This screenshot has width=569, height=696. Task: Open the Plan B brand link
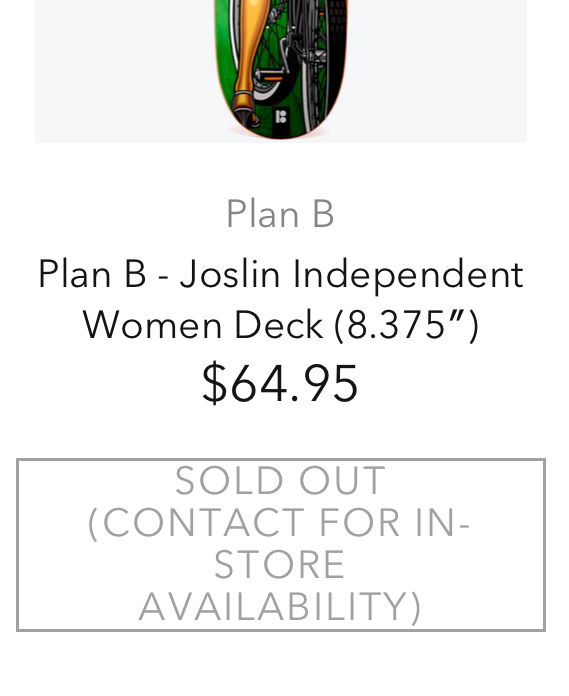point(280,214)
